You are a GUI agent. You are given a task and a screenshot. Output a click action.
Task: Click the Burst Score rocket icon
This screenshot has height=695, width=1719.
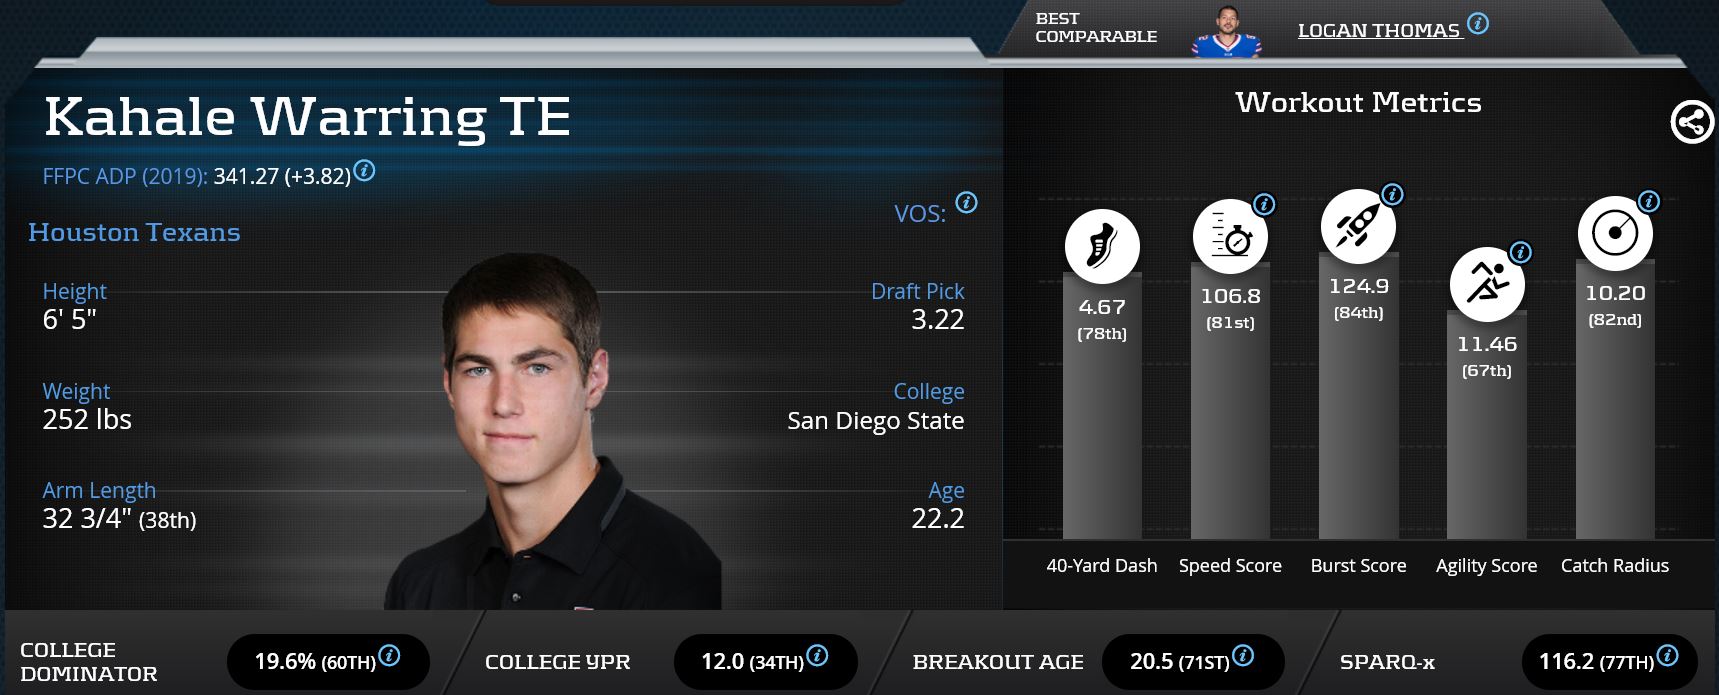(1358, 226)
